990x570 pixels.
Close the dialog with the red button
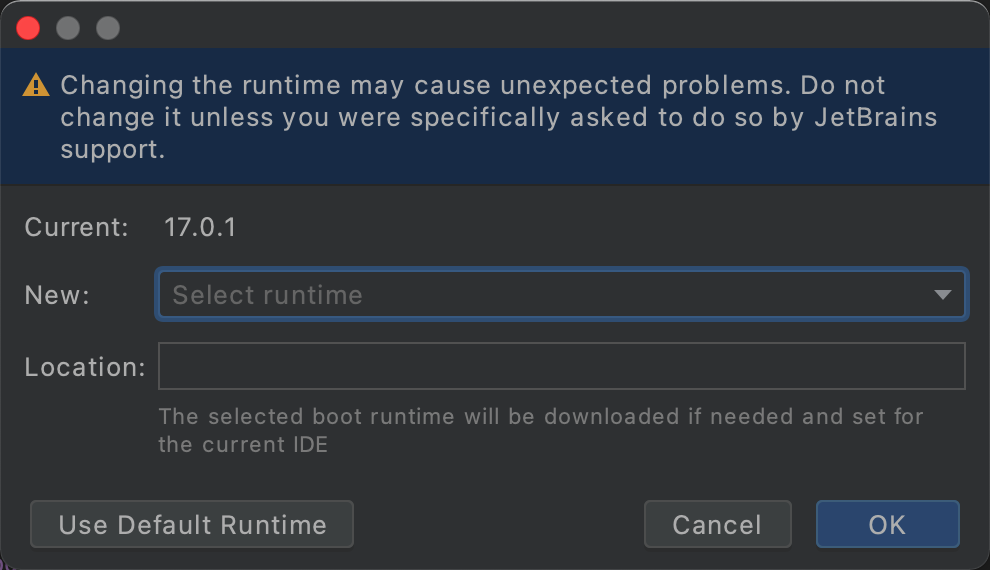(x=28, y=28)
